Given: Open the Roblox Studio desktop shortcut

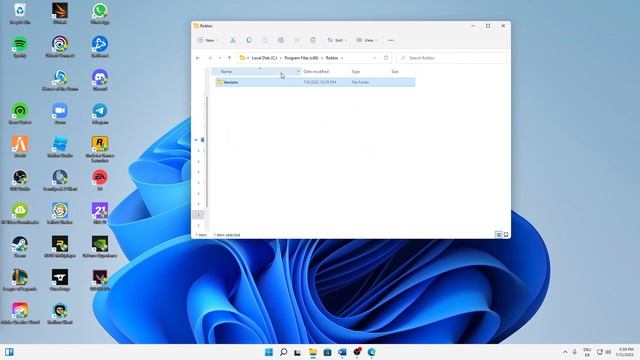Looking at the screenshot, I should point(60,147).
